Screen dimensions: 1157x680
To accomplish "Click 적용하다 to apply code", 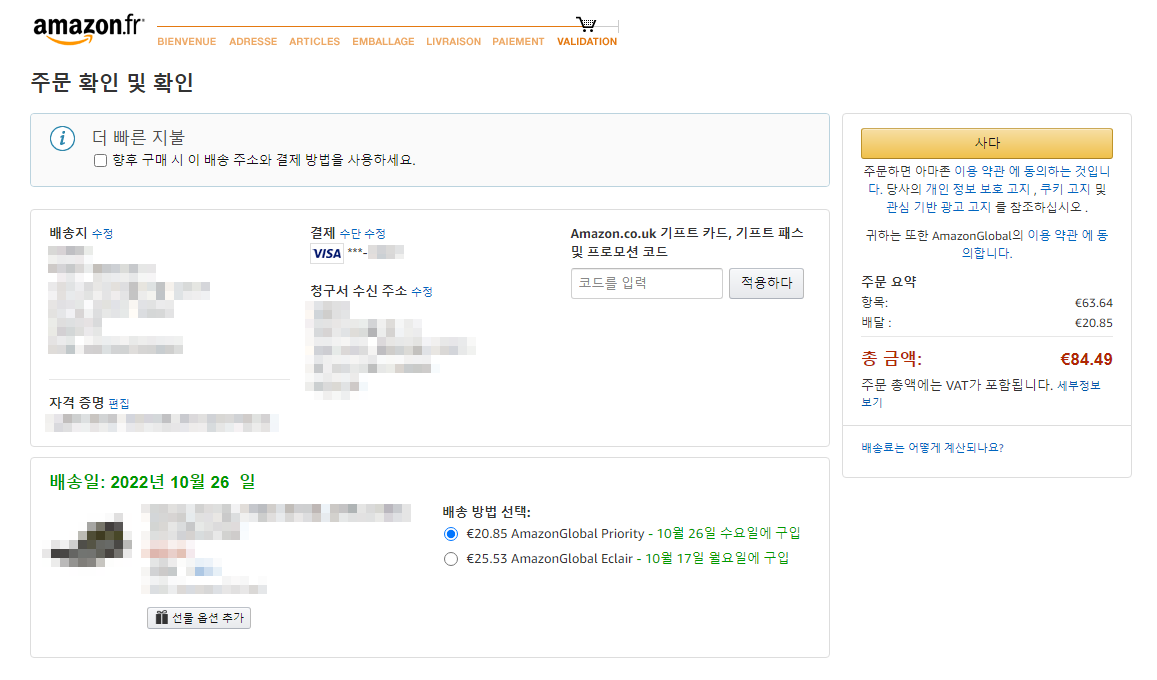I will pos(766,283).
